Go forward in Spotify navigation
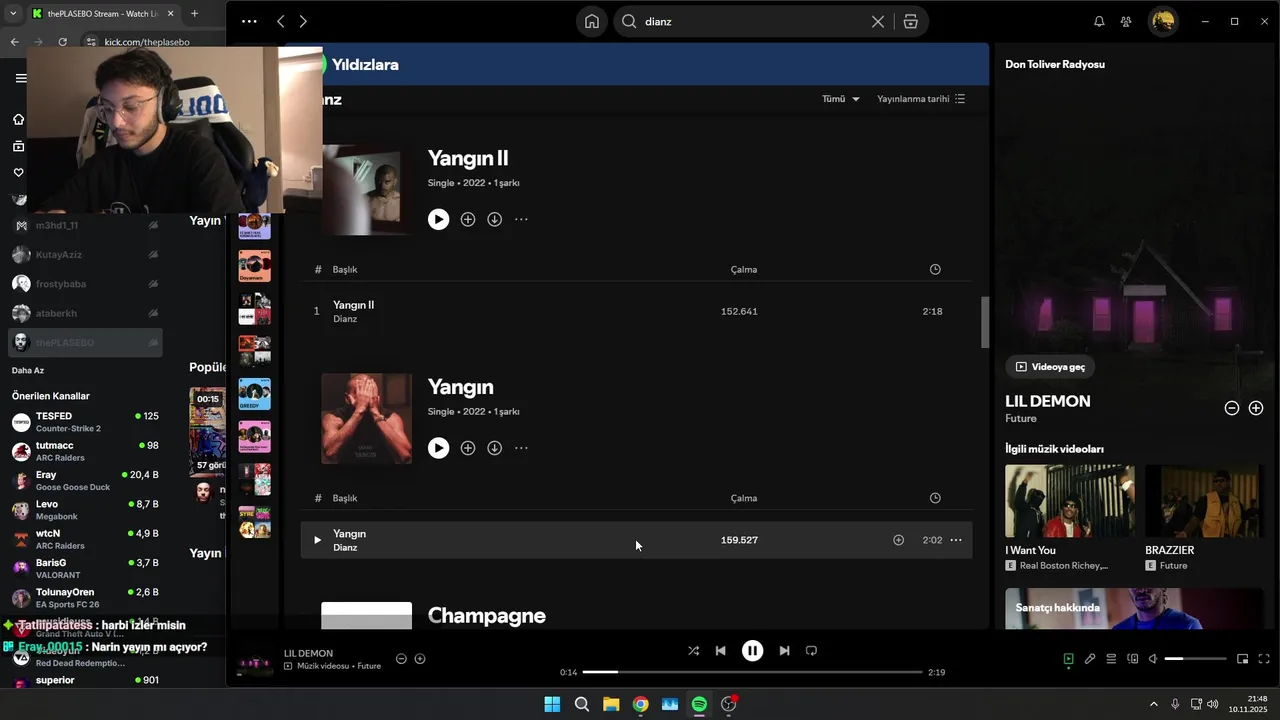The height and width of the screenshot is (720, 1280). point(303,22)
